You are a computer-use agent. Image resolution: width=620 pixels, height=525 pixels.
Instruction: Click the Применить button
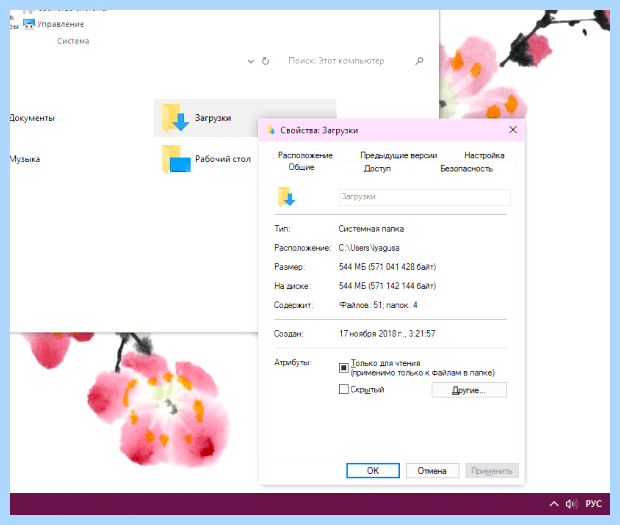491,471
